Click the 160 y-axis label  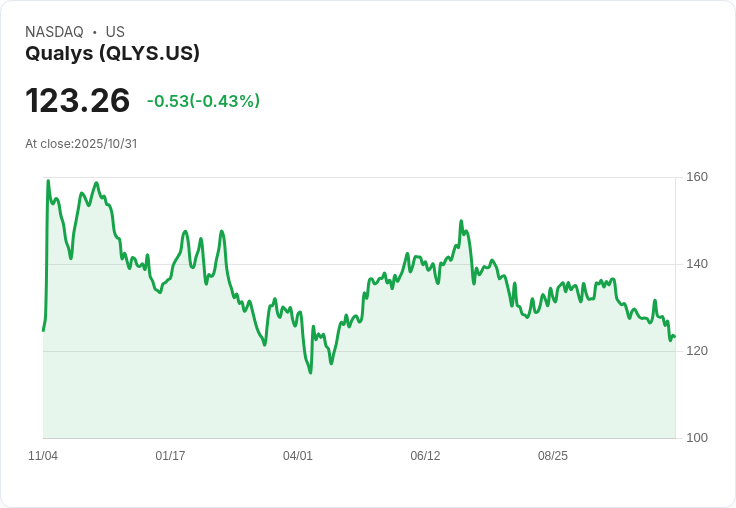[x=697, y=177]
